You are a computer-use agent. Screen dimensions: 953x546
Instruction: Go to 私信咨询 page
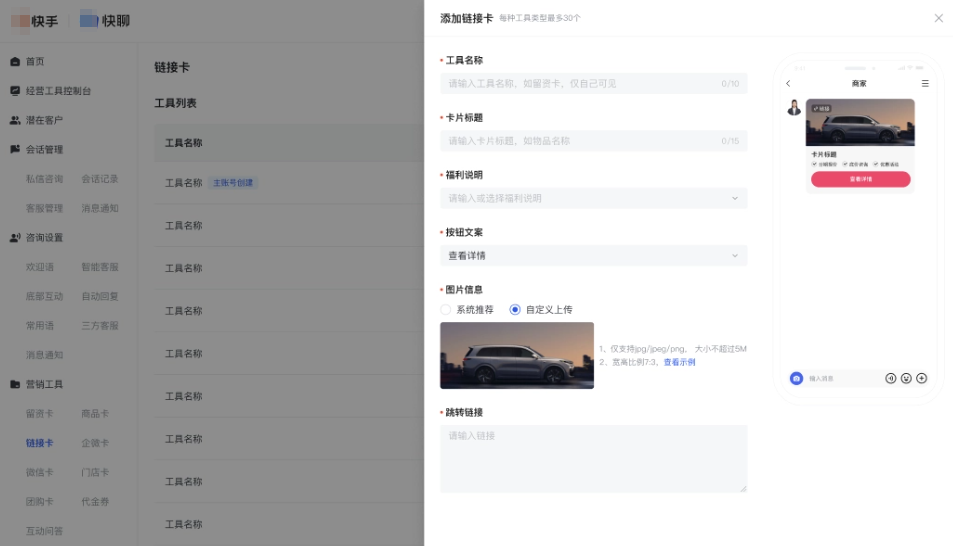tap(44, 179)
